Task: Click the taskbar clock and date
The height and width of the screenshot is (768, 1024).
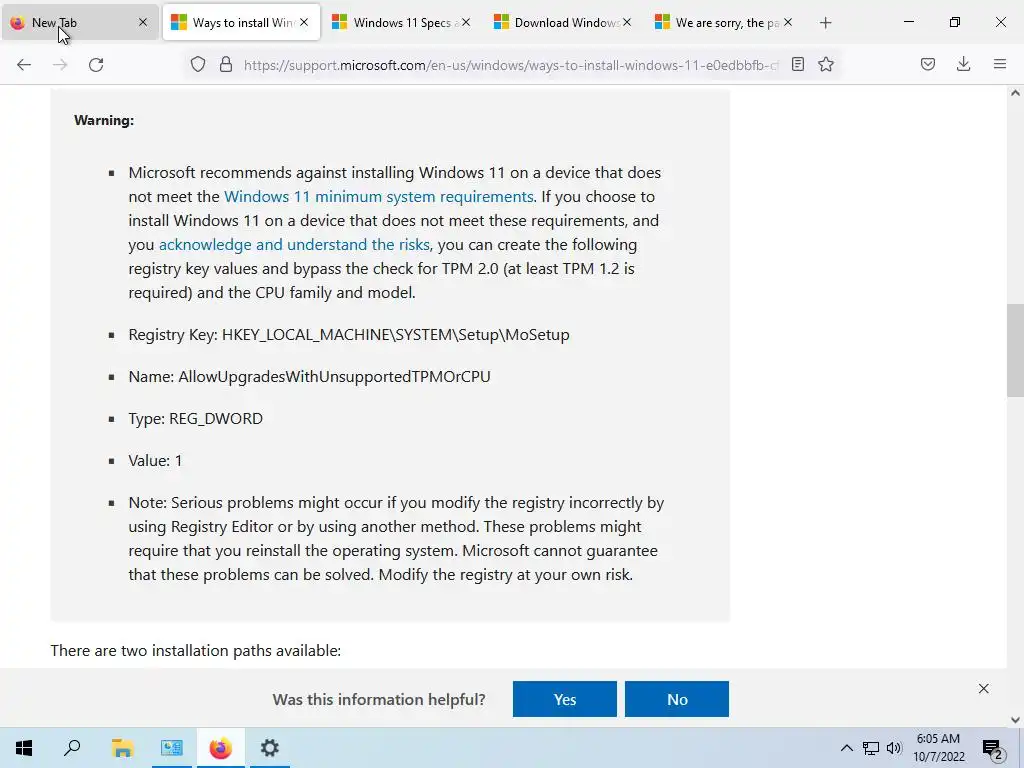Action: pyautogui.click(x=938, y=748)
